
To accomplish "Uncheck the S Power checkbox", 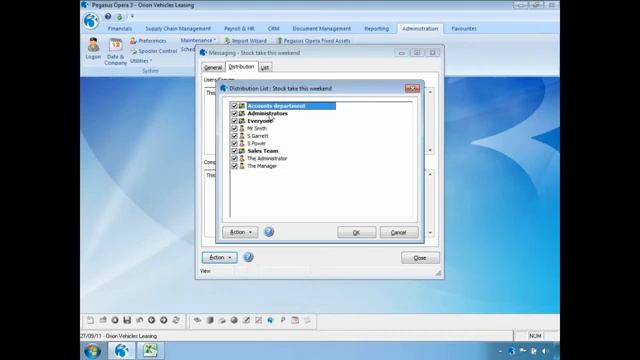I will [x=234, y=144].
